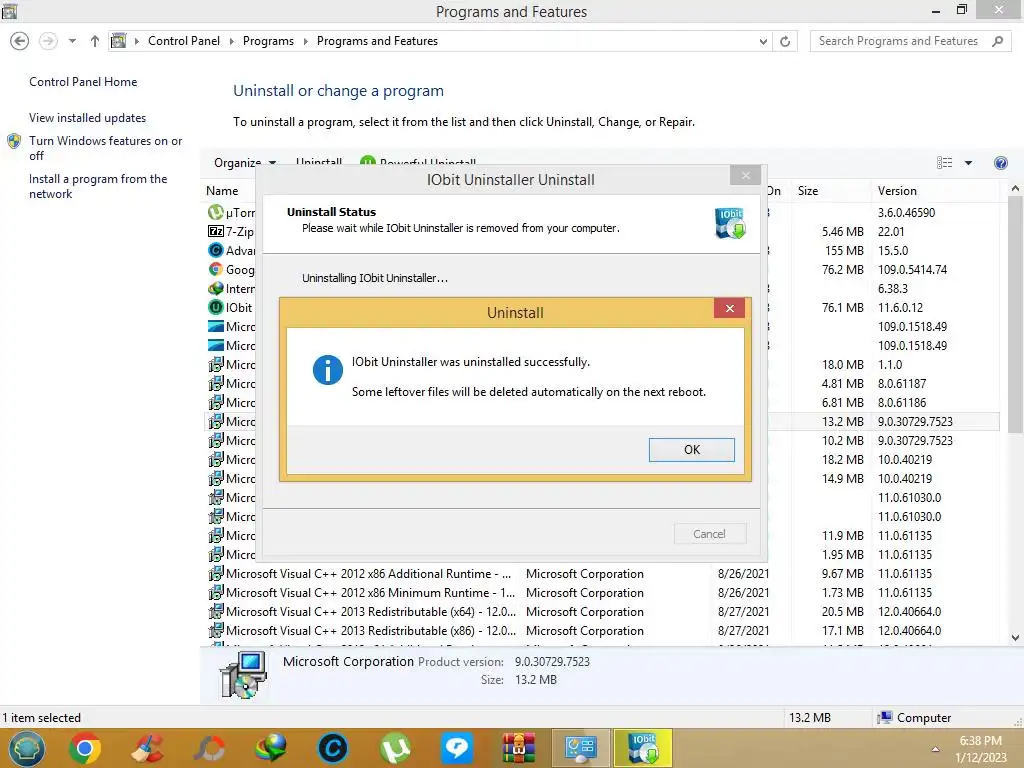Open Install a program from the network

point(98,186)
